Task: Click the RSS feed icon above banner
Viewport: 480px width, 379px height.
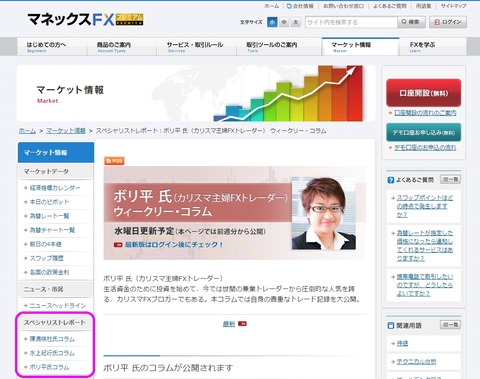Action: coord(114,161)
